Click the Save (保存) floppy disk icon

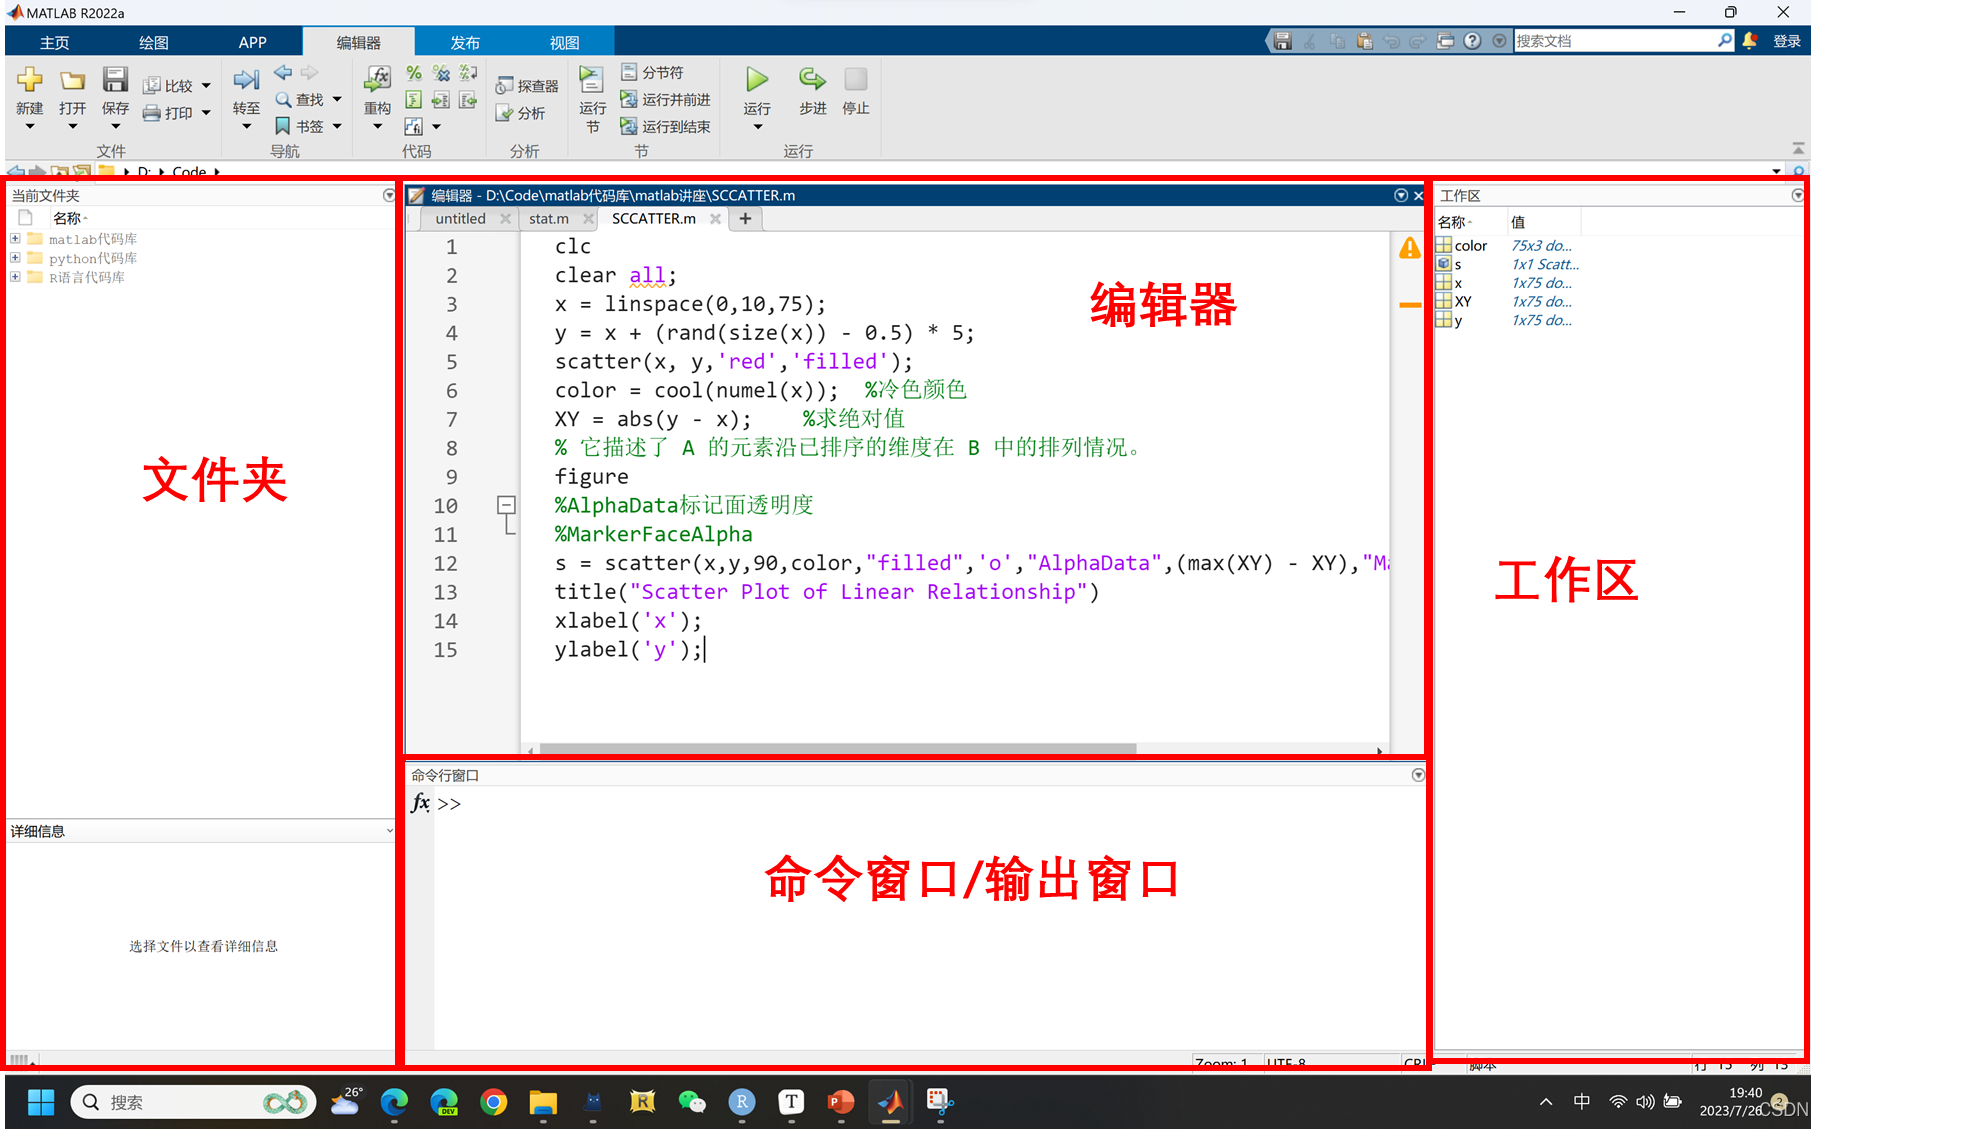tap(115, 80)
